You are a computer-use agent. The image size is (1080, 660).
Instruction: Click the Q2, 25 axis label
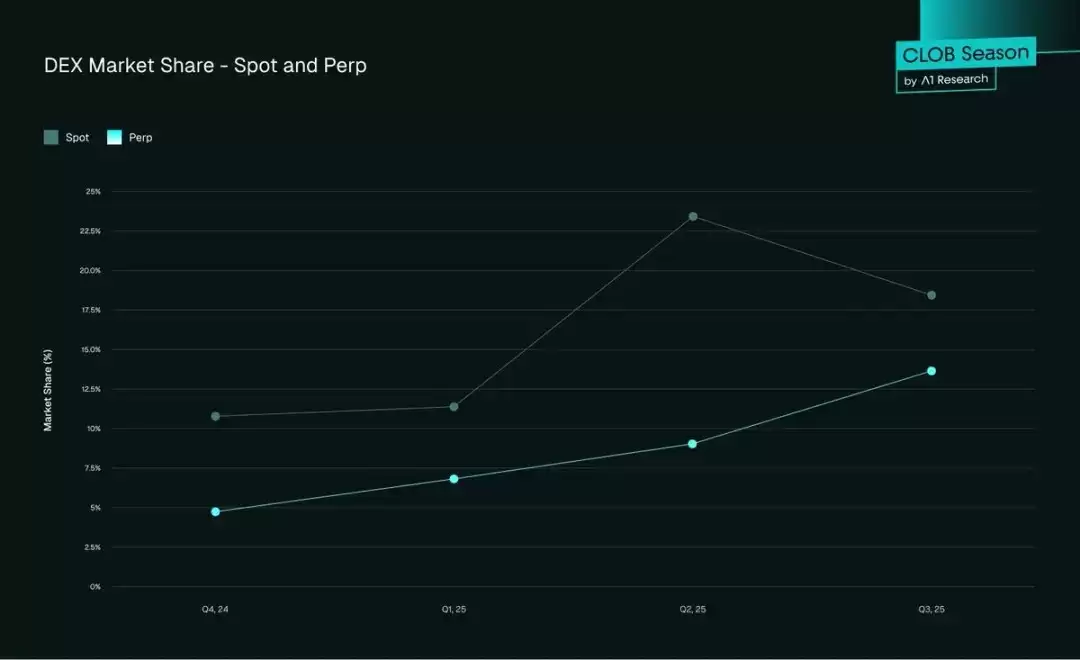pos(692,609)
